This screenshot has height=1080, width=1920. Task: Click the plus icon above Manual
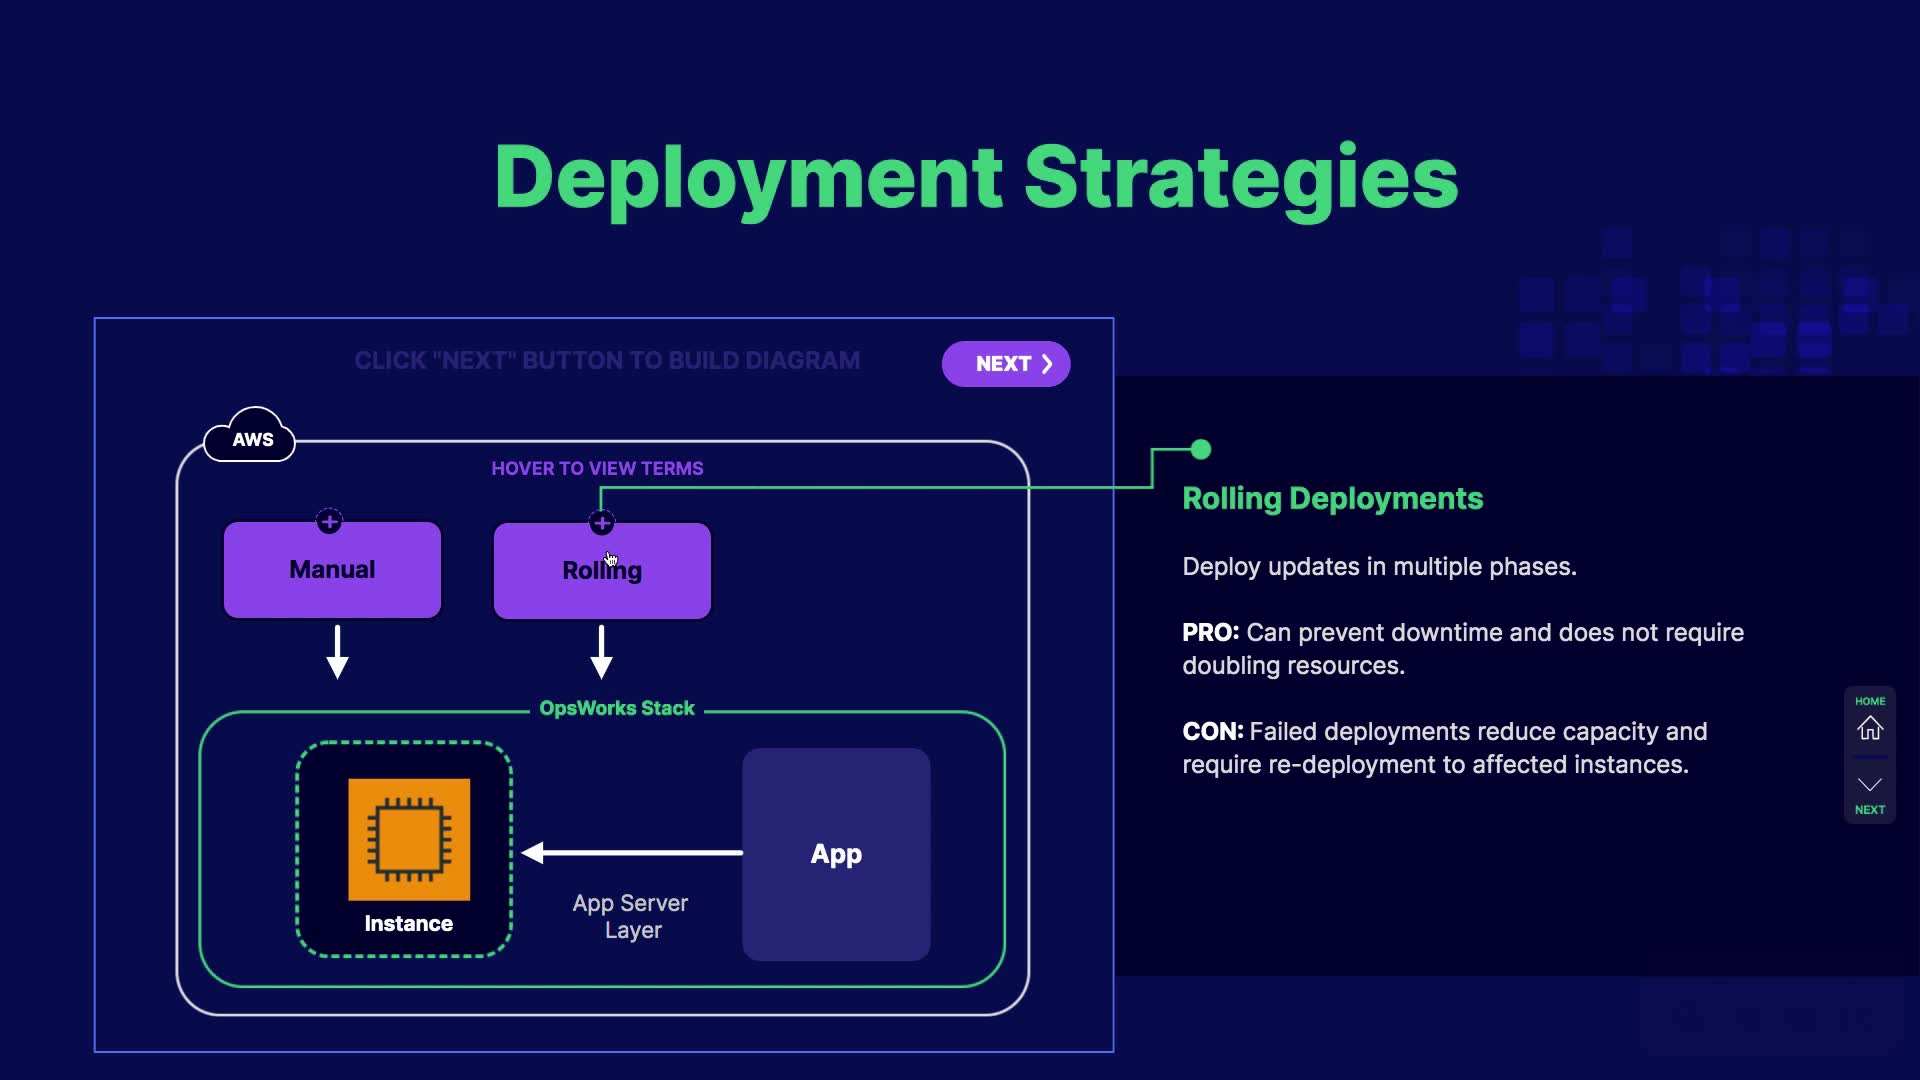329,521
